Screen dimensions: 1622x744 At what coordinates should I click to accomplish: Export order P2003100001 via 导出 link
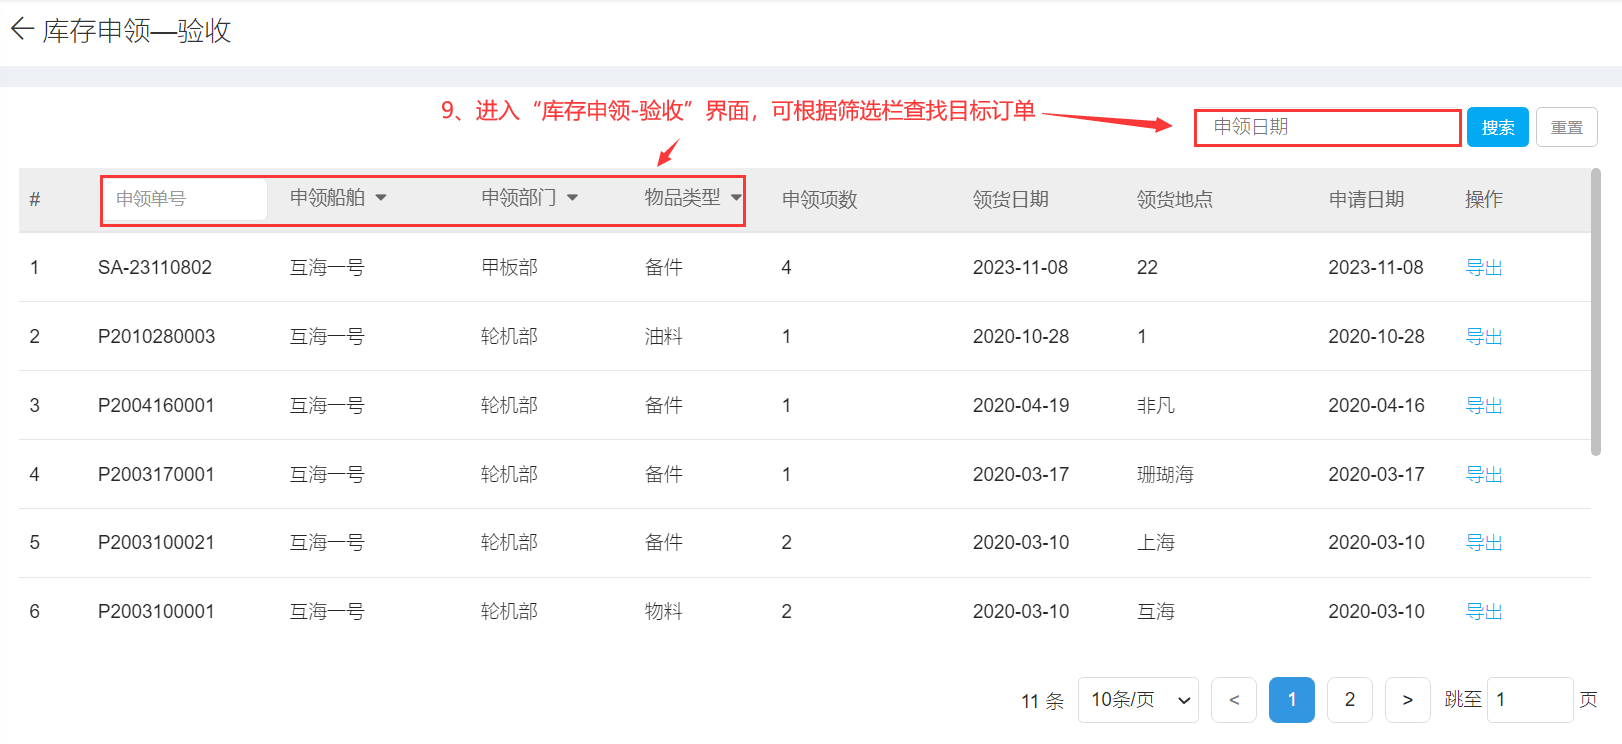[1484, 611]
